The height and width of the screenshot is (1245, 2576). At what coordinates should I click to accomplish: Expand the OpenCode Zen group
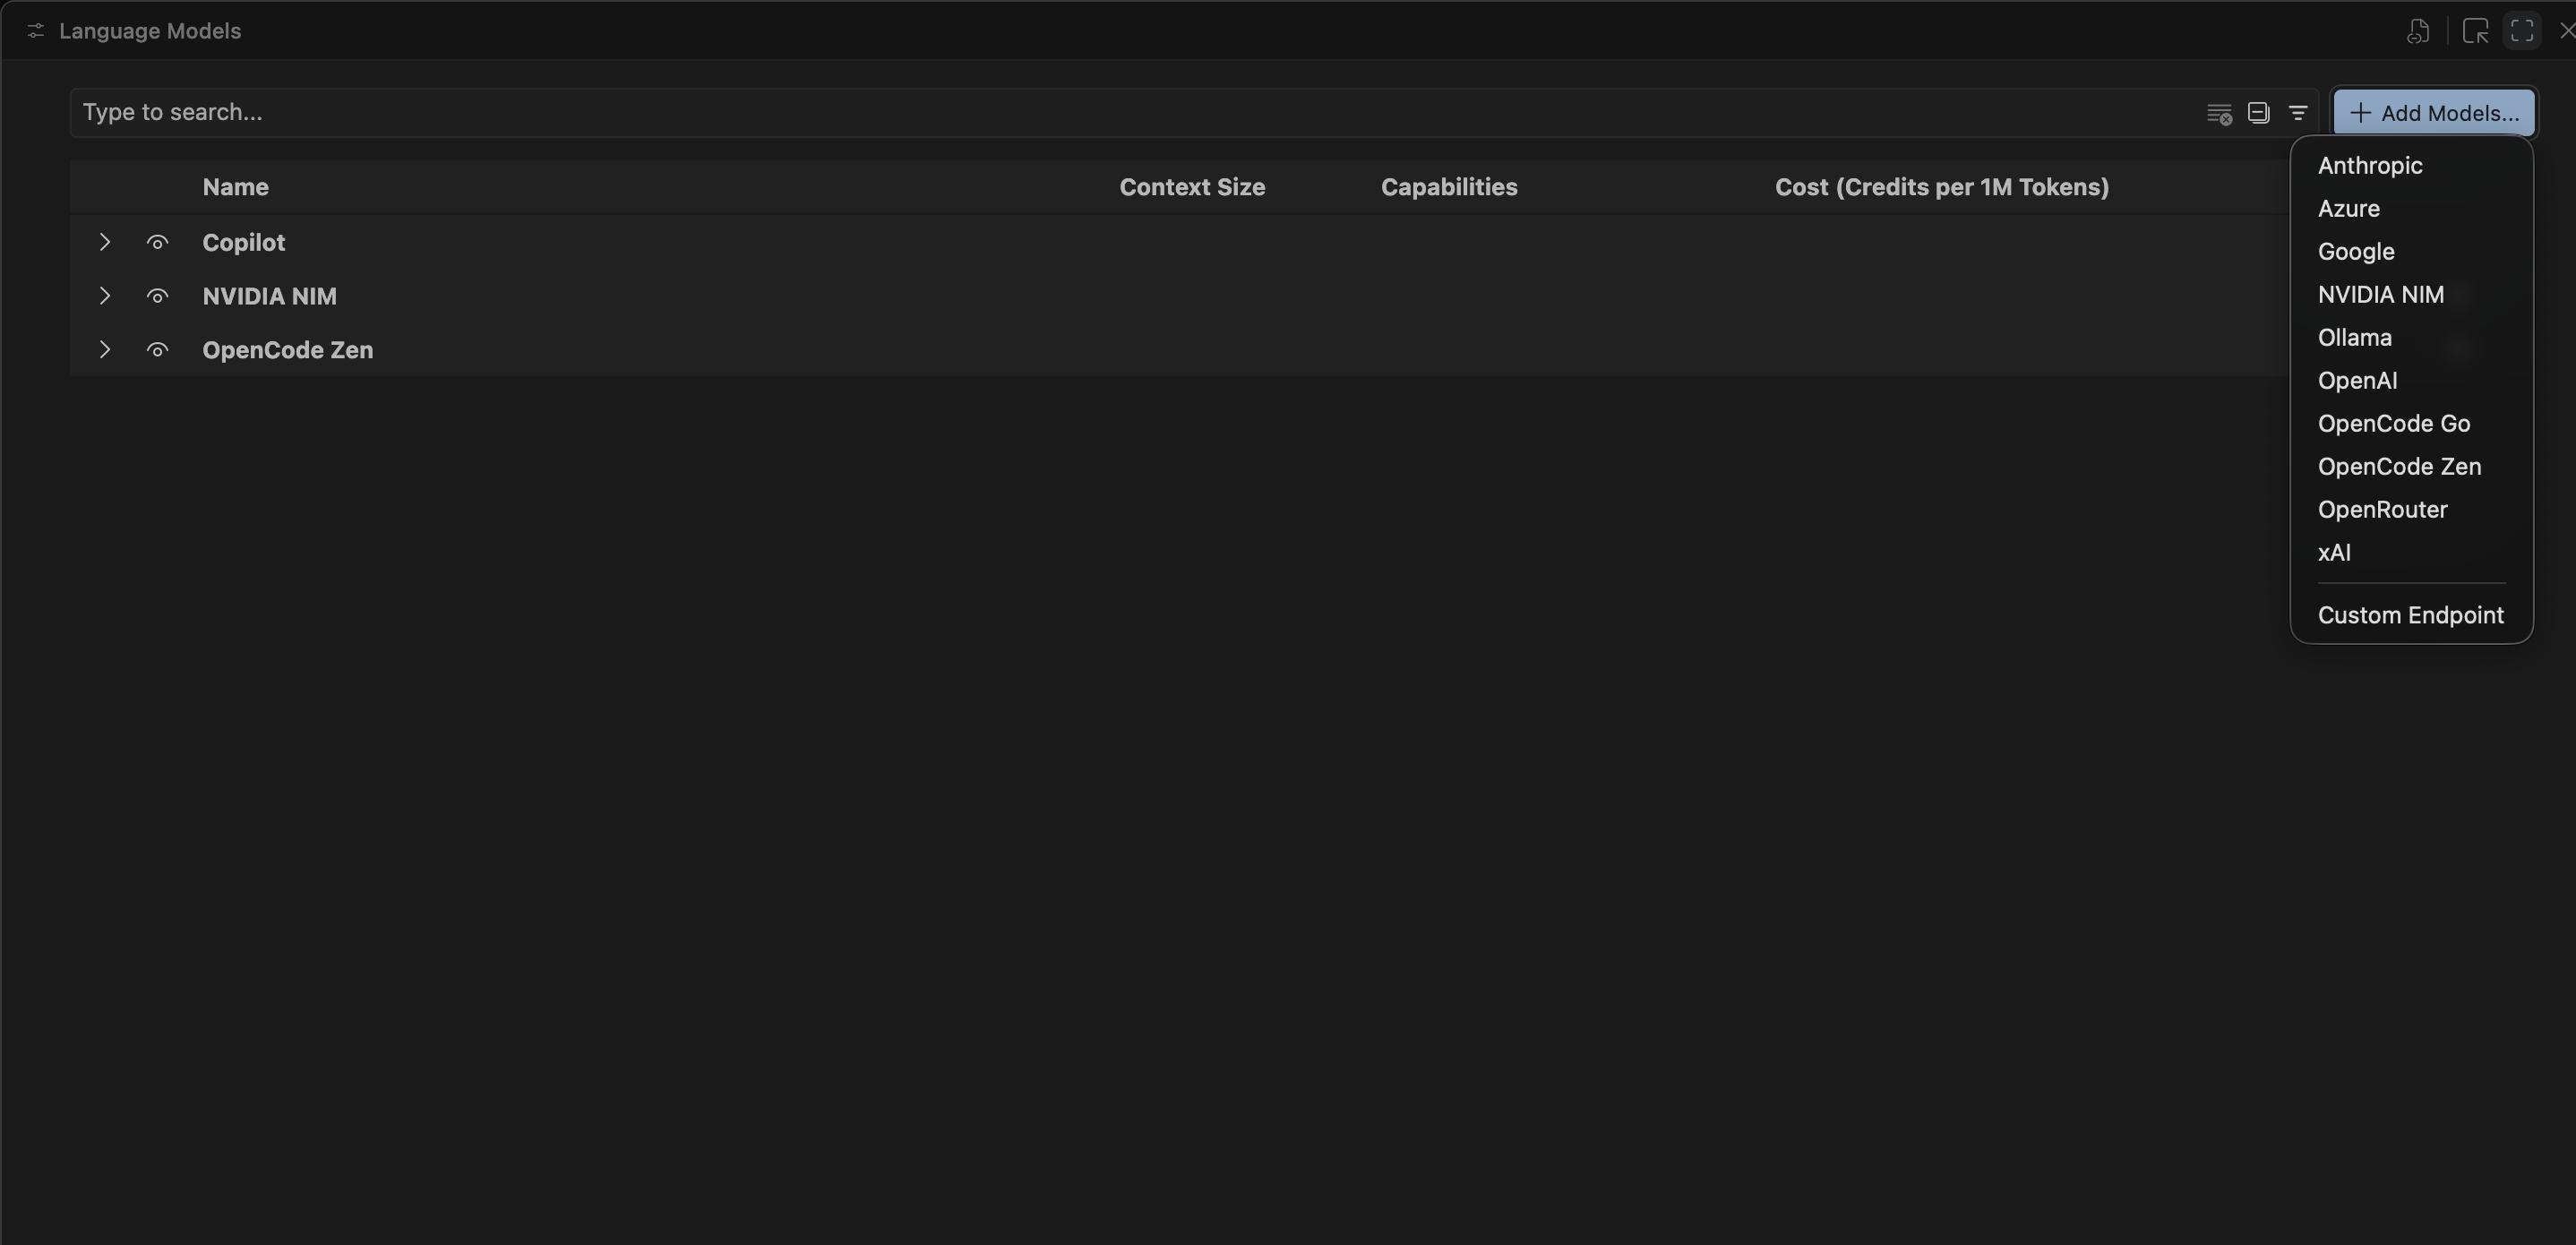tap(104, 350)
